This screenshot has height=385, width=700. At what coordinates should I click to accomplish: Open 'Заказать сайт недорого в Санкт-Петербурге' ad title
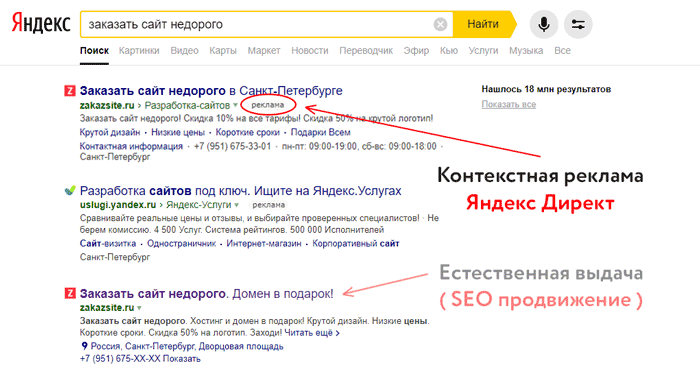pyautogui.click(x=211, y=91)
